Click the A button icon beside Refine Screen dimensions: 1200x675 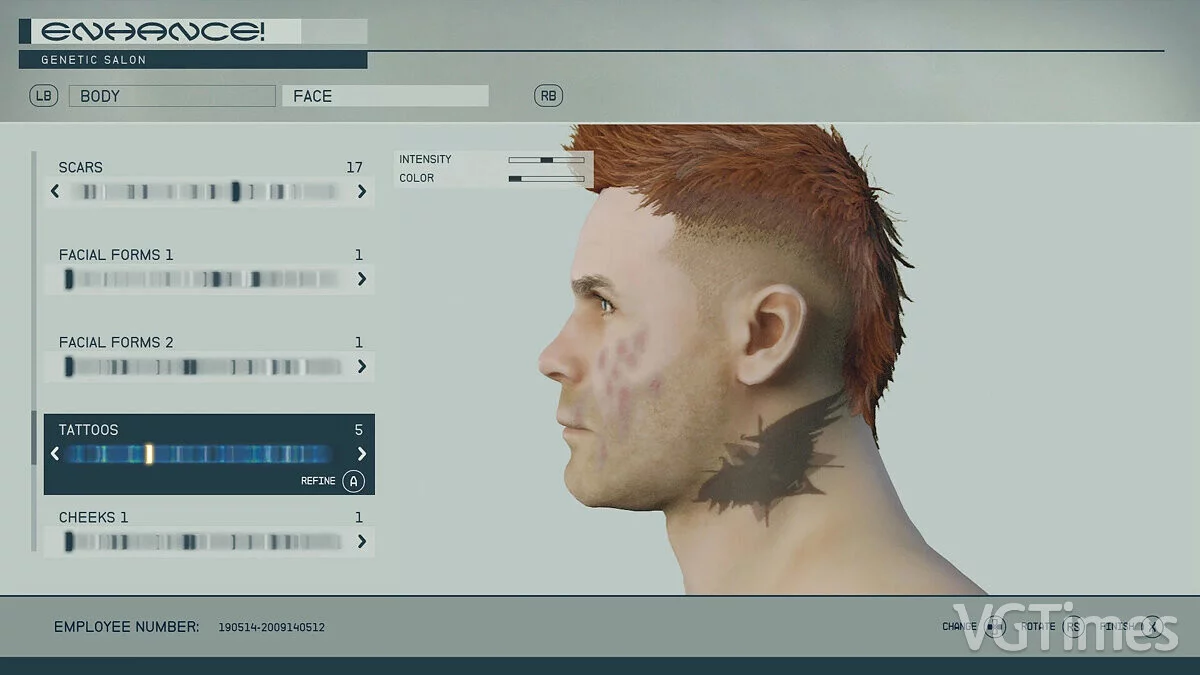[353, 481]
